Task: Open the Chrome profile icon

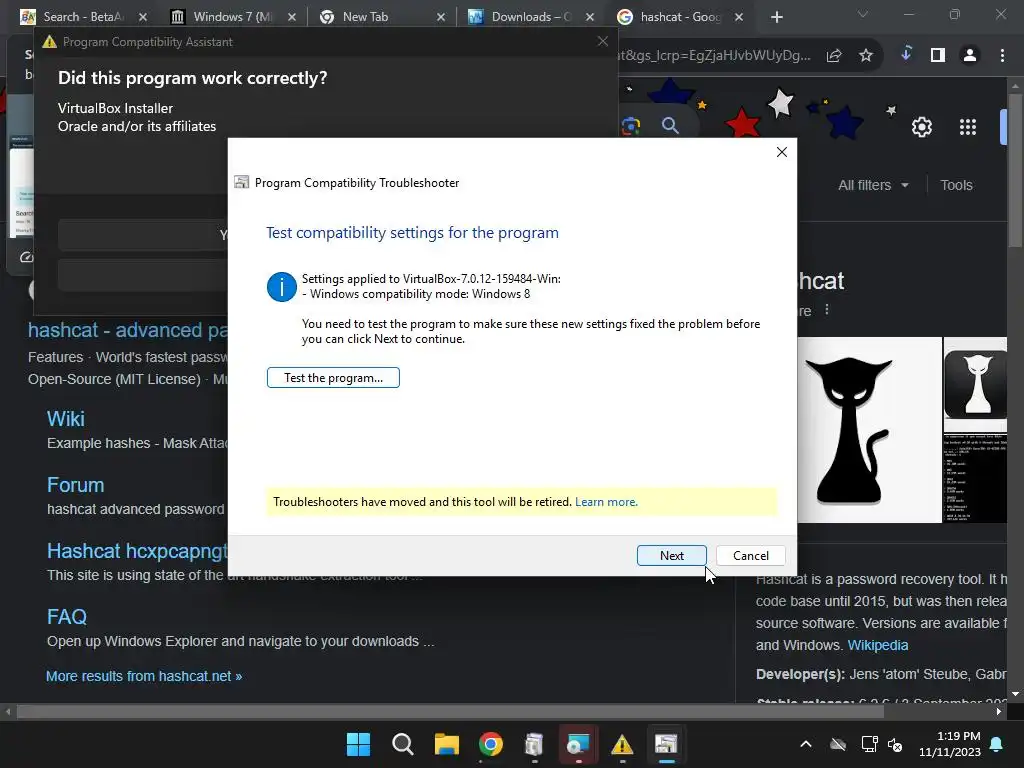Action: [970, 56]
